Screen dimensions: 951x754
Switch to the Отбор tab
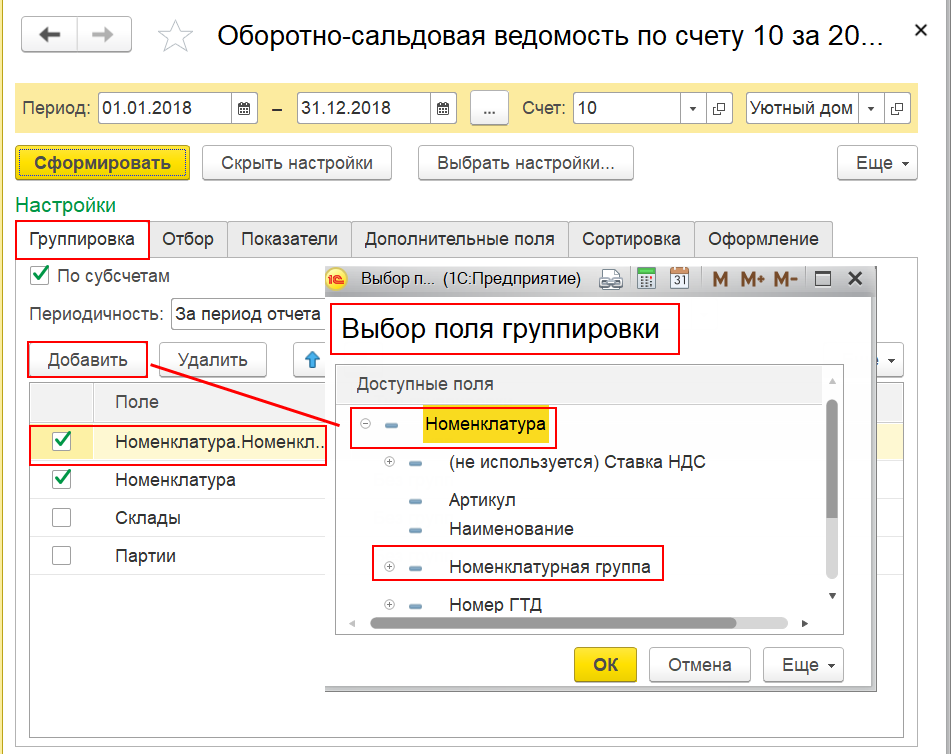coord(188,239)
